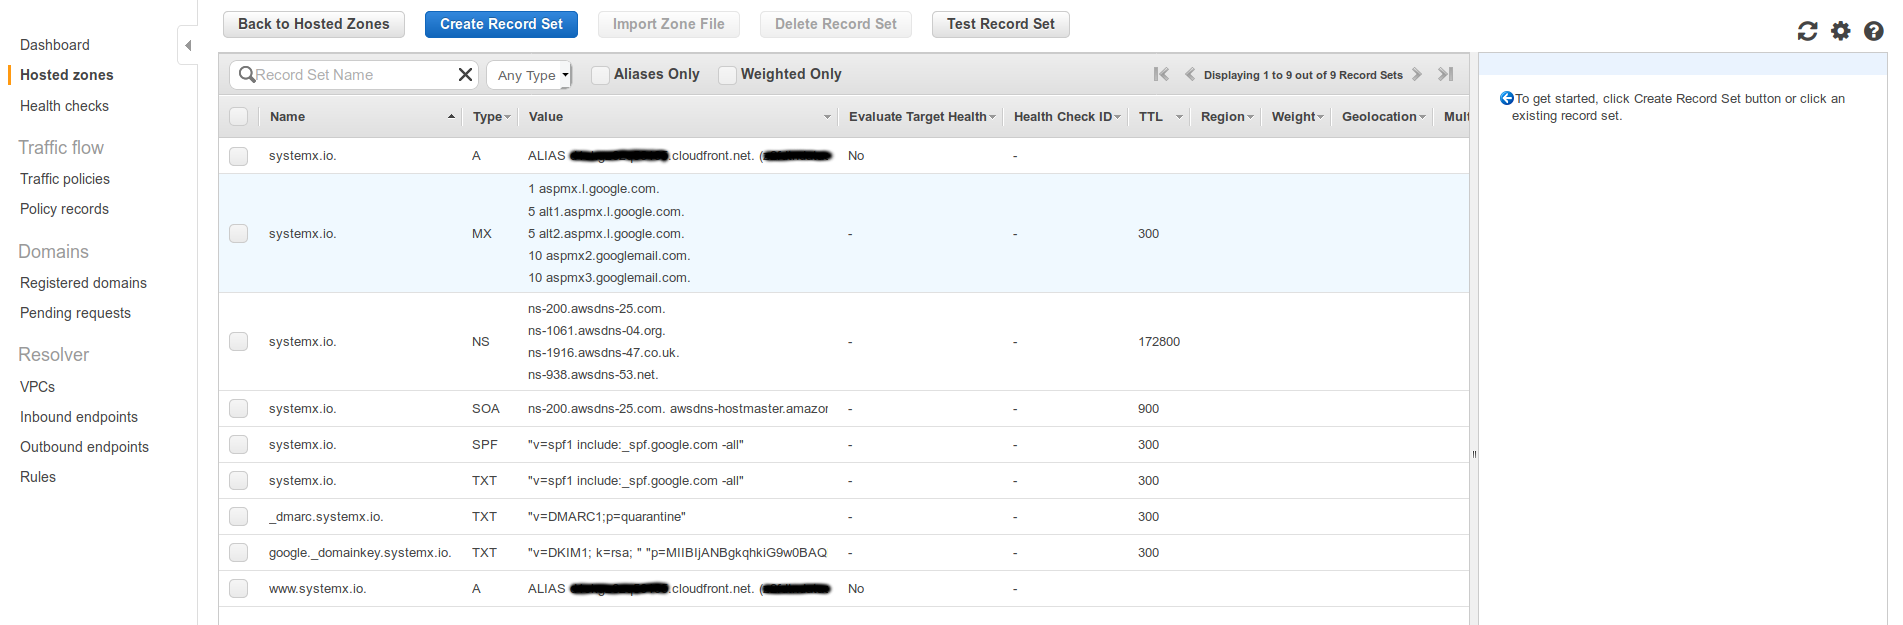Open the help question mark icon
Screen dimensions: 1903x625
point(1874,31)
